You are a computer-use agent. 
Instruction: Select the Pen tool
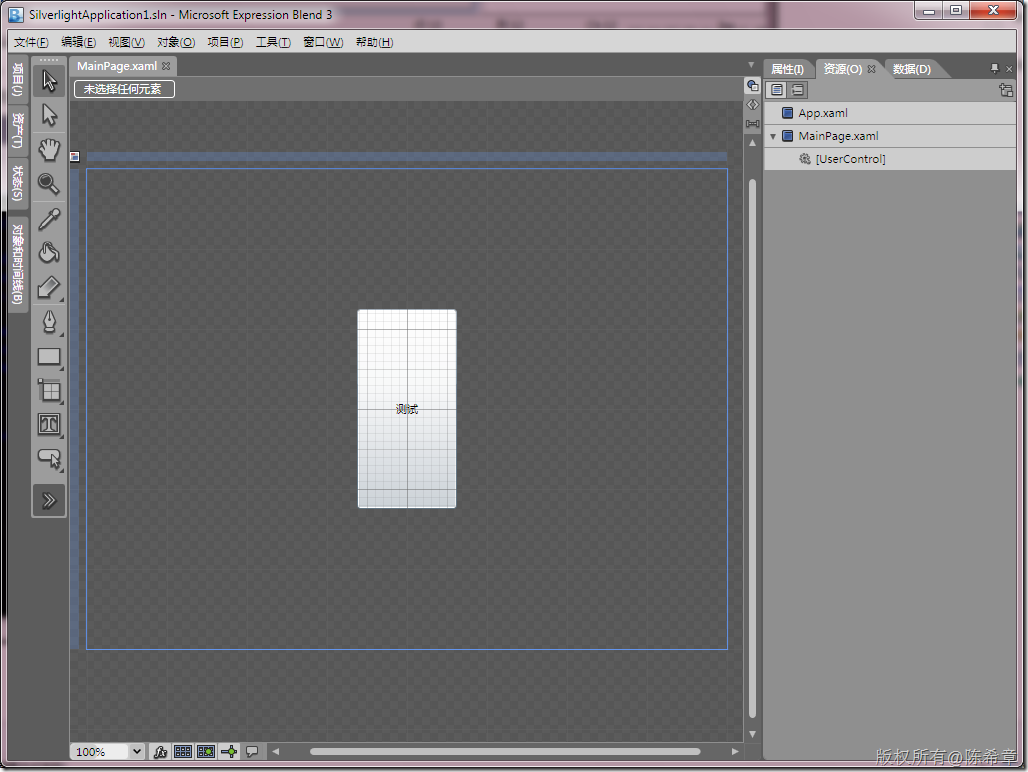pos(49,322)
